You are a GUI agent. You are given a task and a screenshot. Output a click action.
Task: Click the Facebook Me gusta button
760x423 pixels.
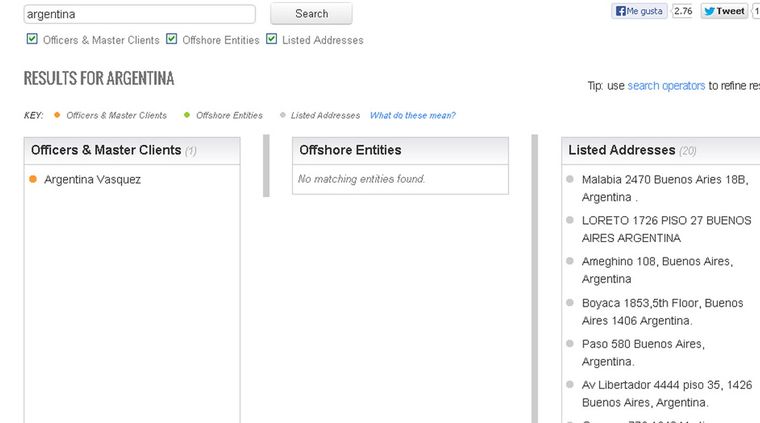639,11
